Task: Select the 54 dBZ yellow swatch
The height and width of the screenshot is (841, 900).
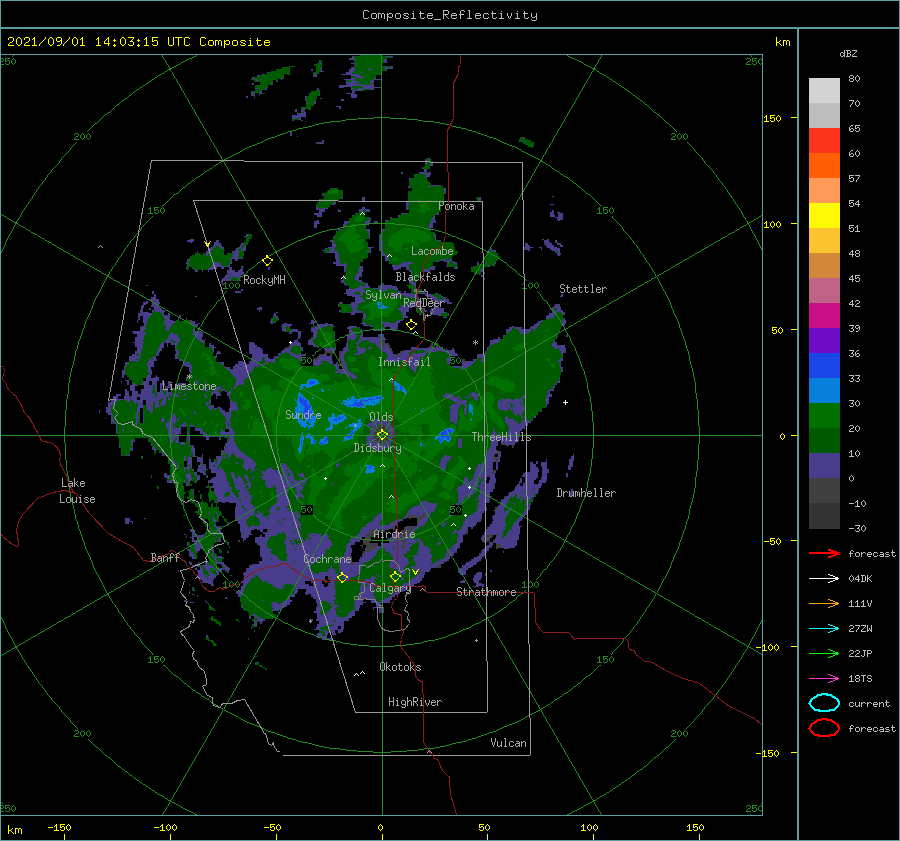Action: pyautogui.click(x=824, y=215)
